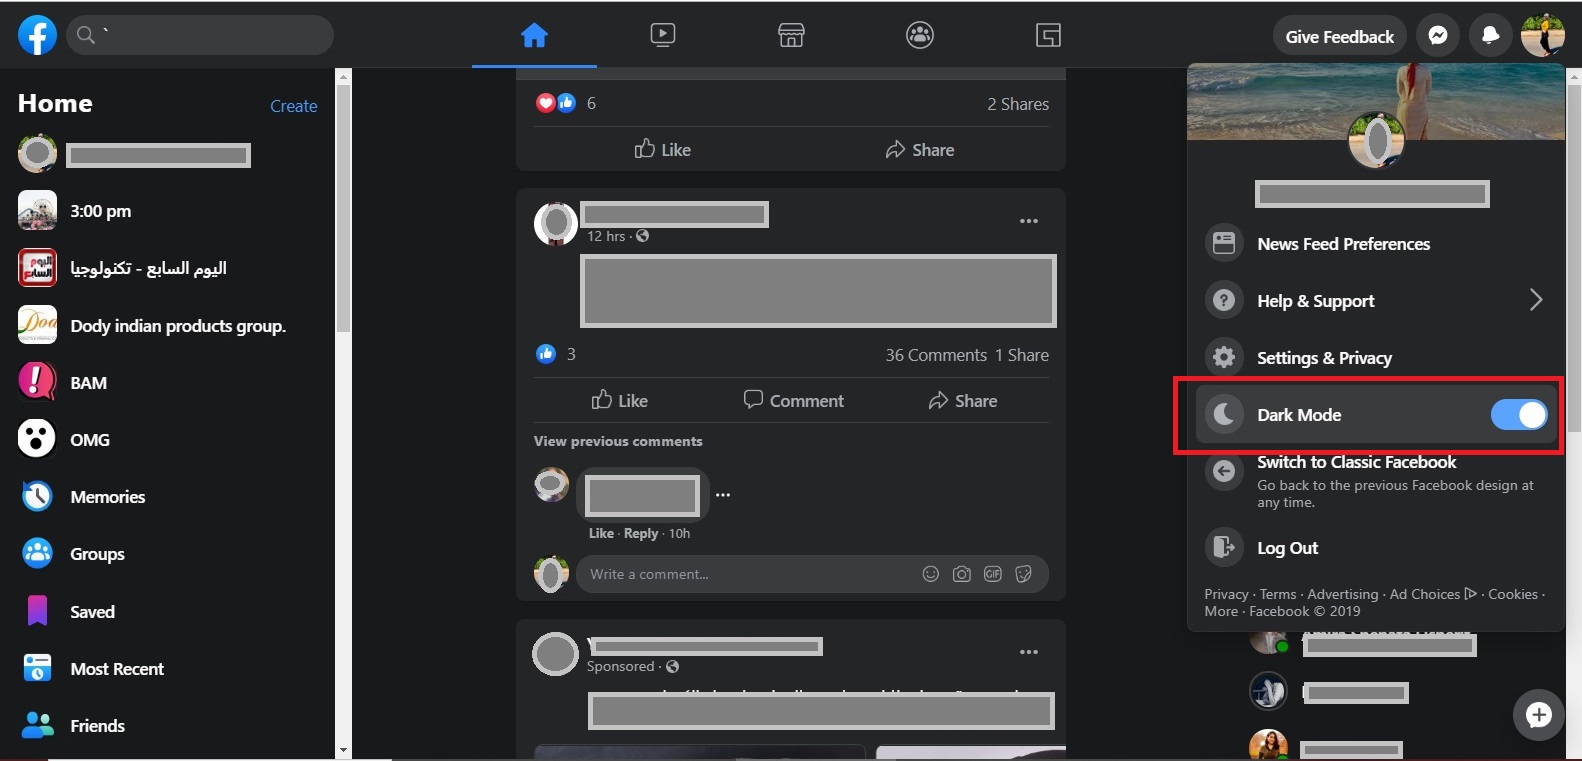This screenshot has width=1582, height=761.
Task: Open options menu of Sponsored post
Action: [x=1029, y=652]
